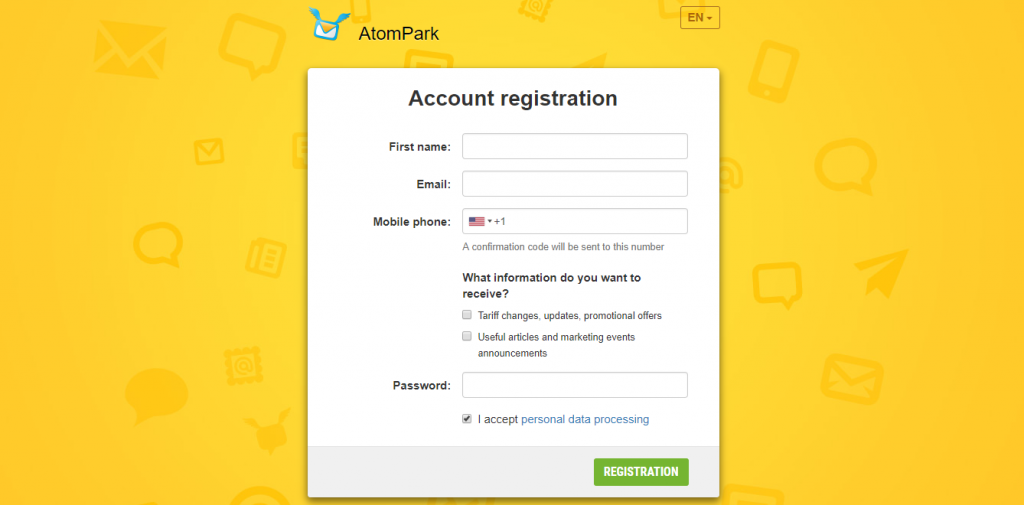The width and height of the screenshot is (1024, 505).
Task: Expand the country code selector arrow
Action: coord(490,221)
